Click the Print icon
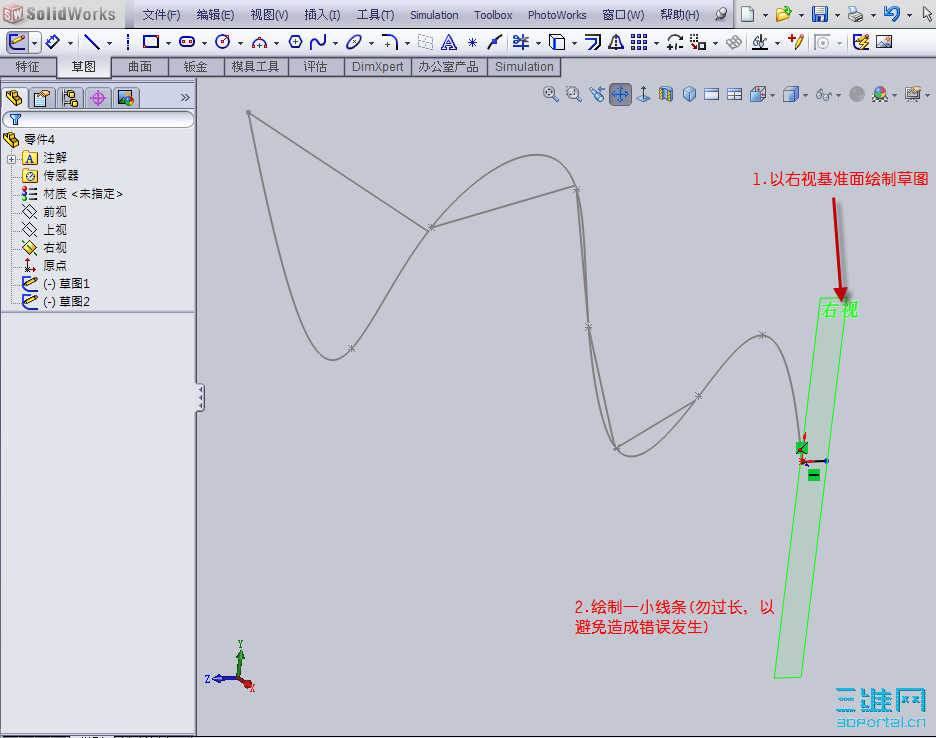Image resolution: width=936 pixels, height=738 pixels. tap(855, 14)
